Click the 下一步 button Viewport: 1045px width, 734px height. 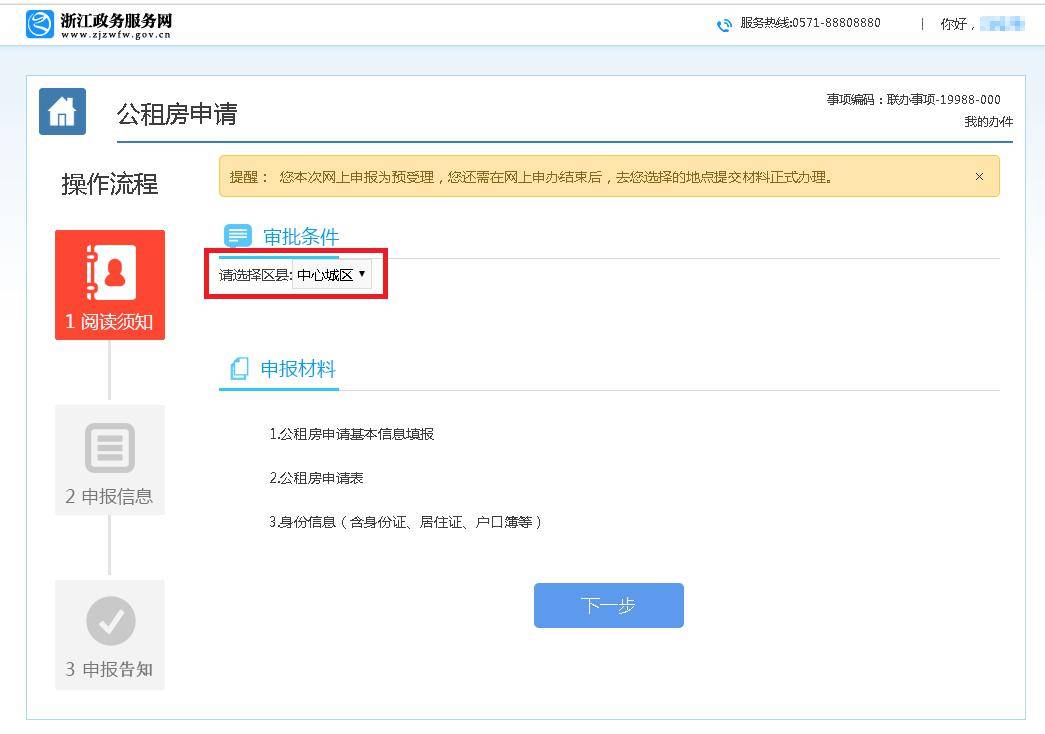608,605
